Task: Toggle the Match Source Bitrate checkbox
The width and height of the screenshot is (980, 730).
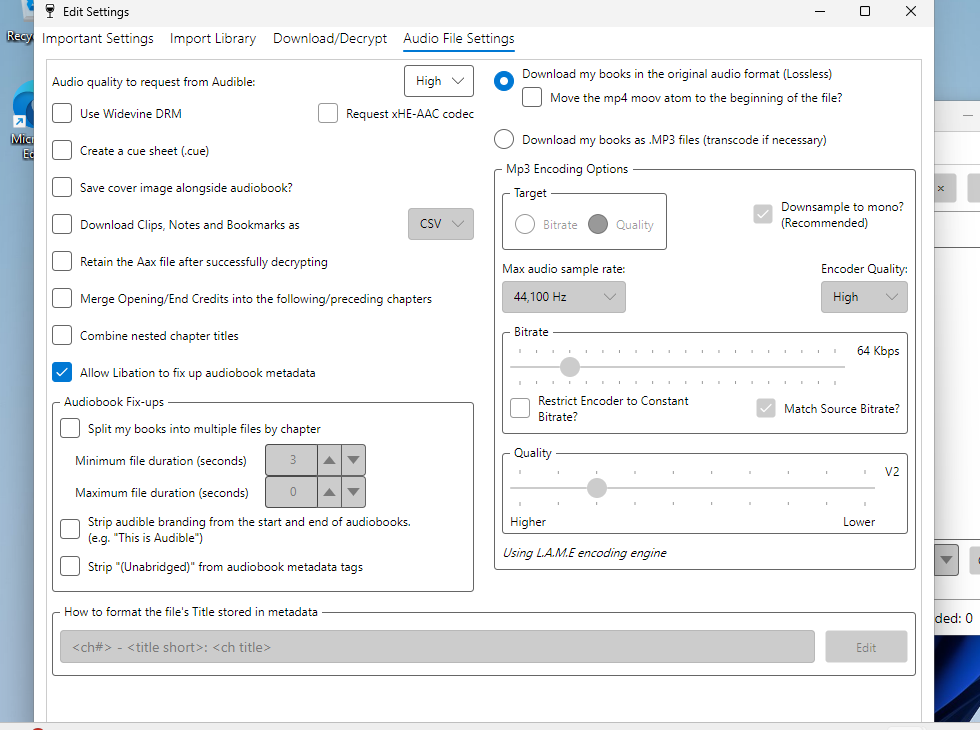Action: tap(766, 408)
